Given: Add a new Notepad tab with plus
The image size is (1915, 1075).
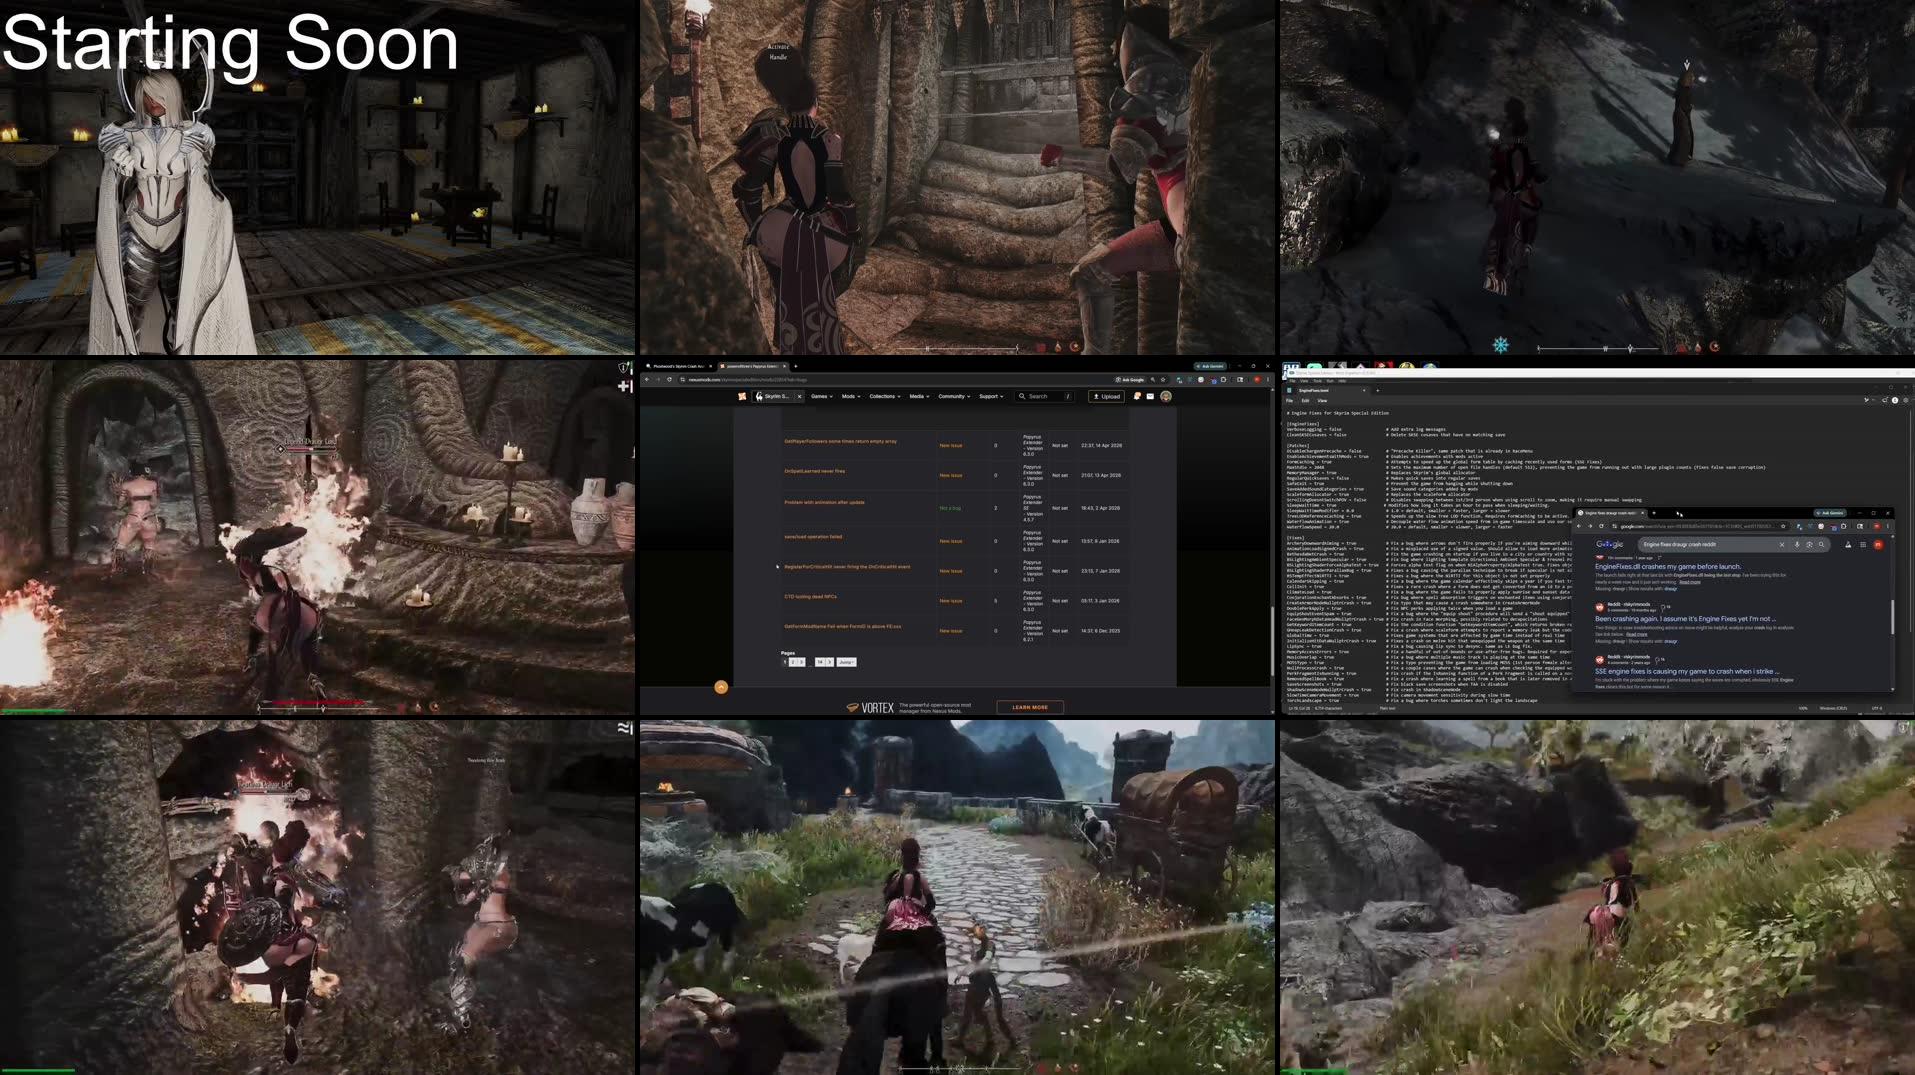Looking at the screenshot, I should (x=1378, y=391).
